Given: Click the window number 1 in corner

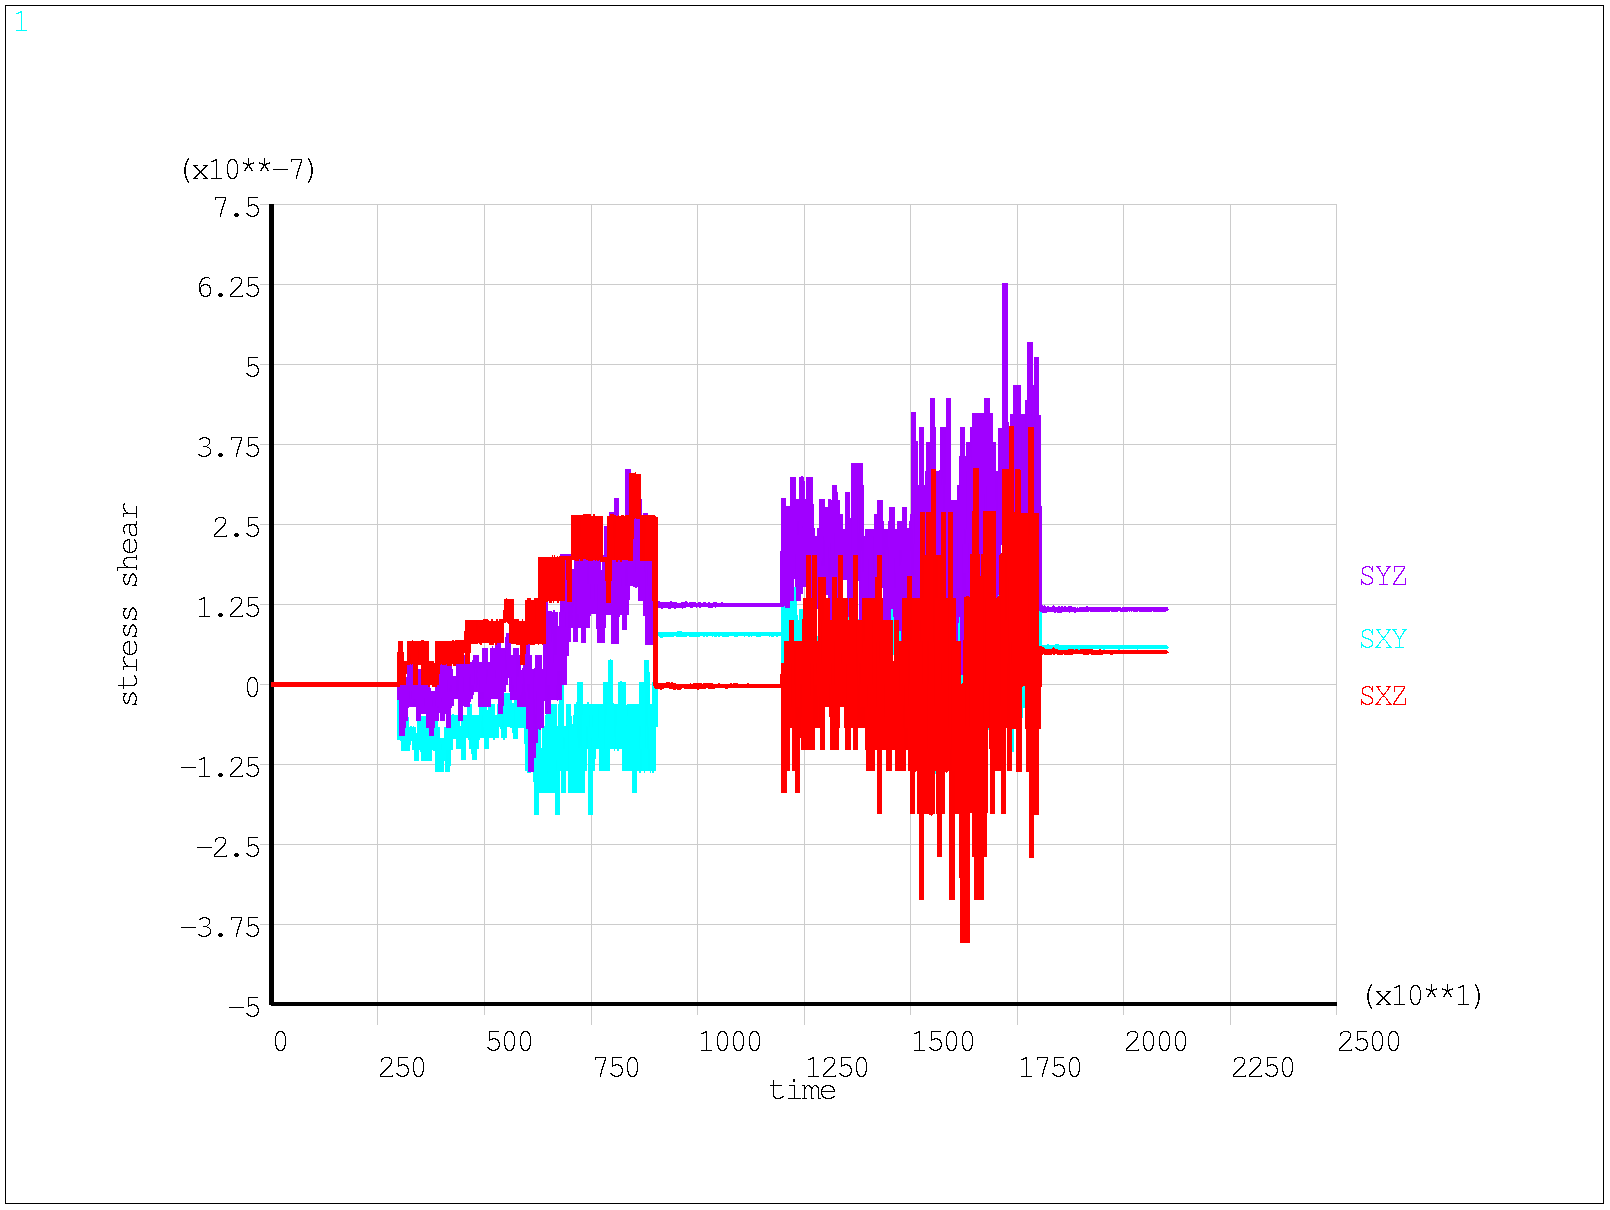Looking at the screenshot, I should click(21, 23).
